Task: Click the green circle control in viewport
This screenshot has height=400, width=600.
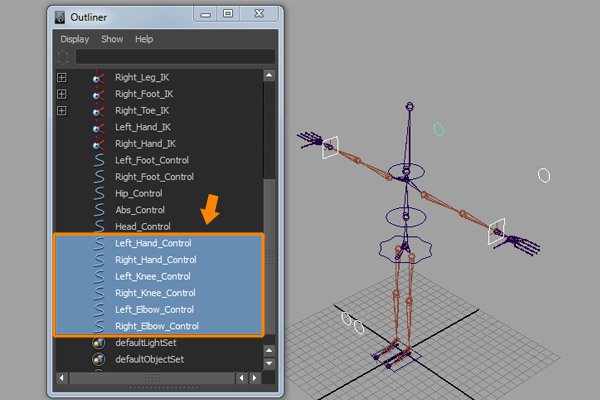Action: coord(439,129)
